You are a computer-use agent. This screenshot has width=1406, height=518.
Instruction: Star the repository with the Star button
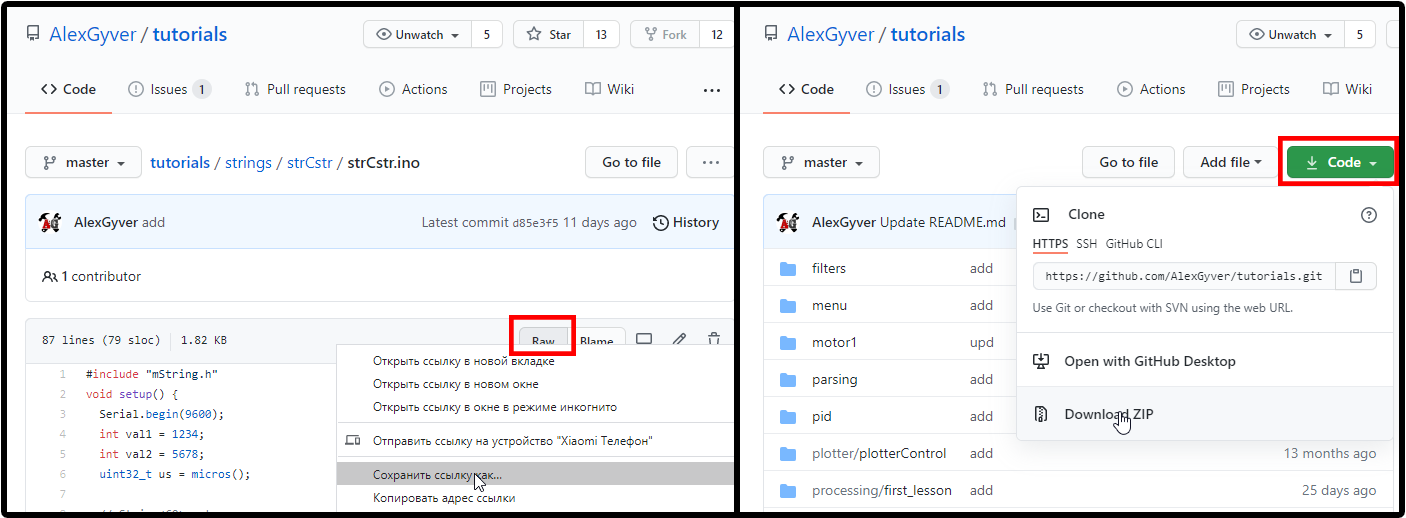point(548,34)
